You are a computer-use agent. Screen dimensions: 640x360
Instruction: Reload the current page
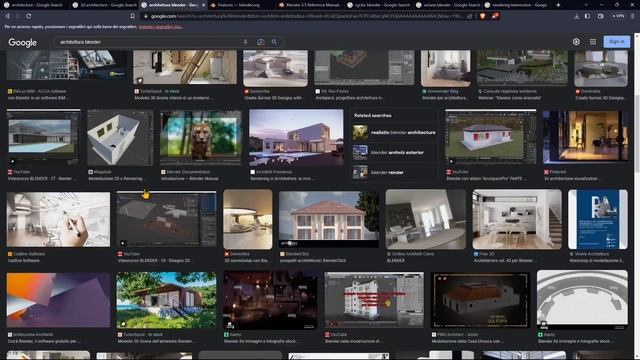(x=29, y=16)
